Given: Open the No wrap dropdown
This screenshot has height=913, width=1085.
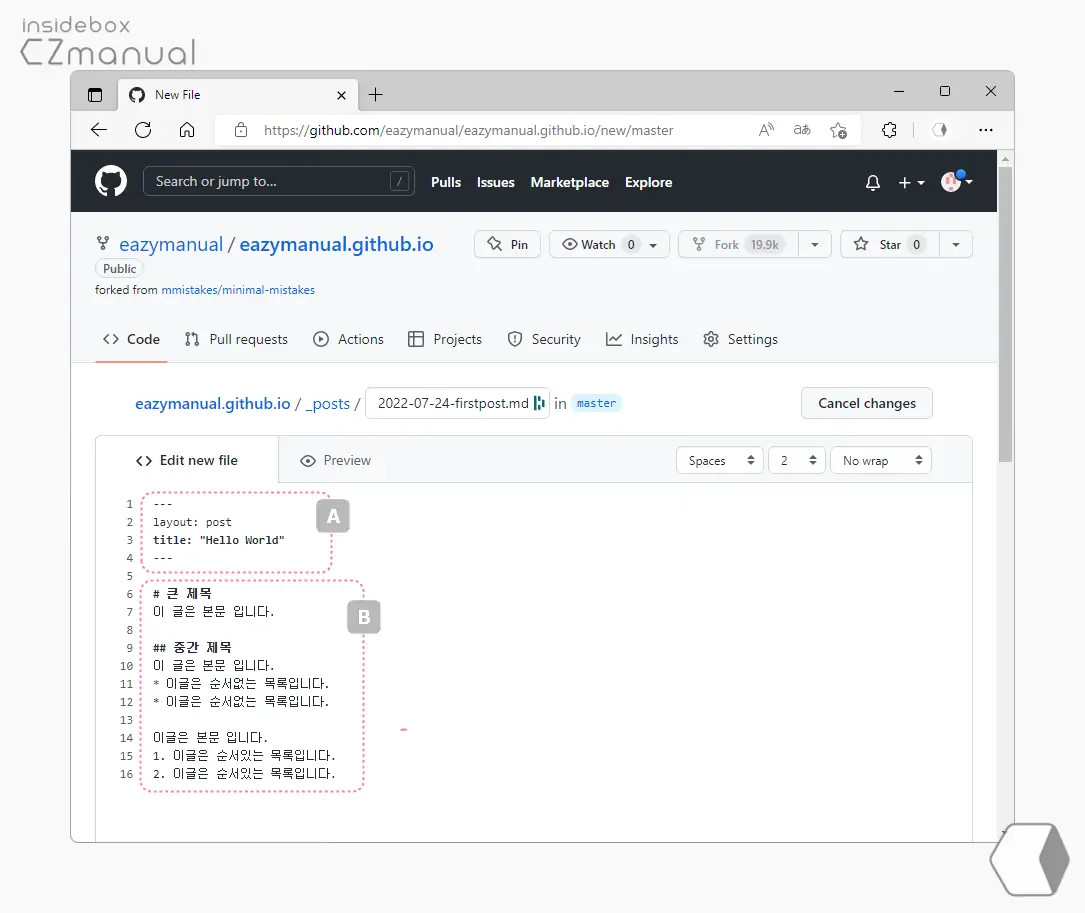Looking at the screenshot, I should click(881, 460).
